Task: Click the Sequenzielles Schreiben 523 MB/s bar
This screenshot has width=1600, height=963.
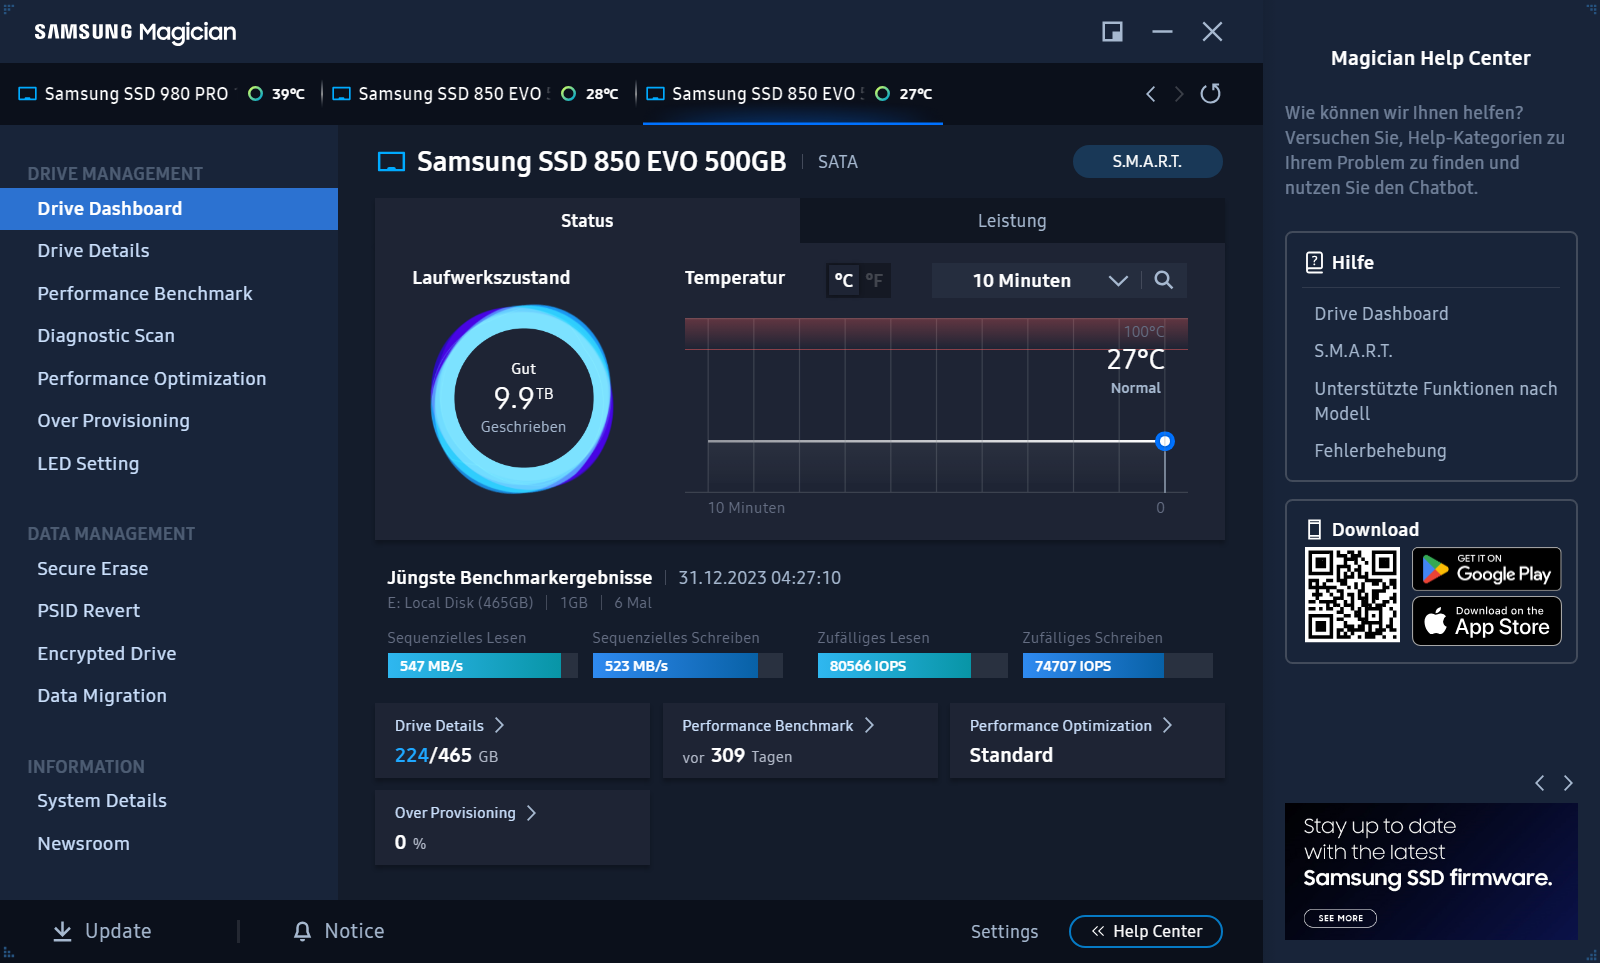Action: pos(687,666)
